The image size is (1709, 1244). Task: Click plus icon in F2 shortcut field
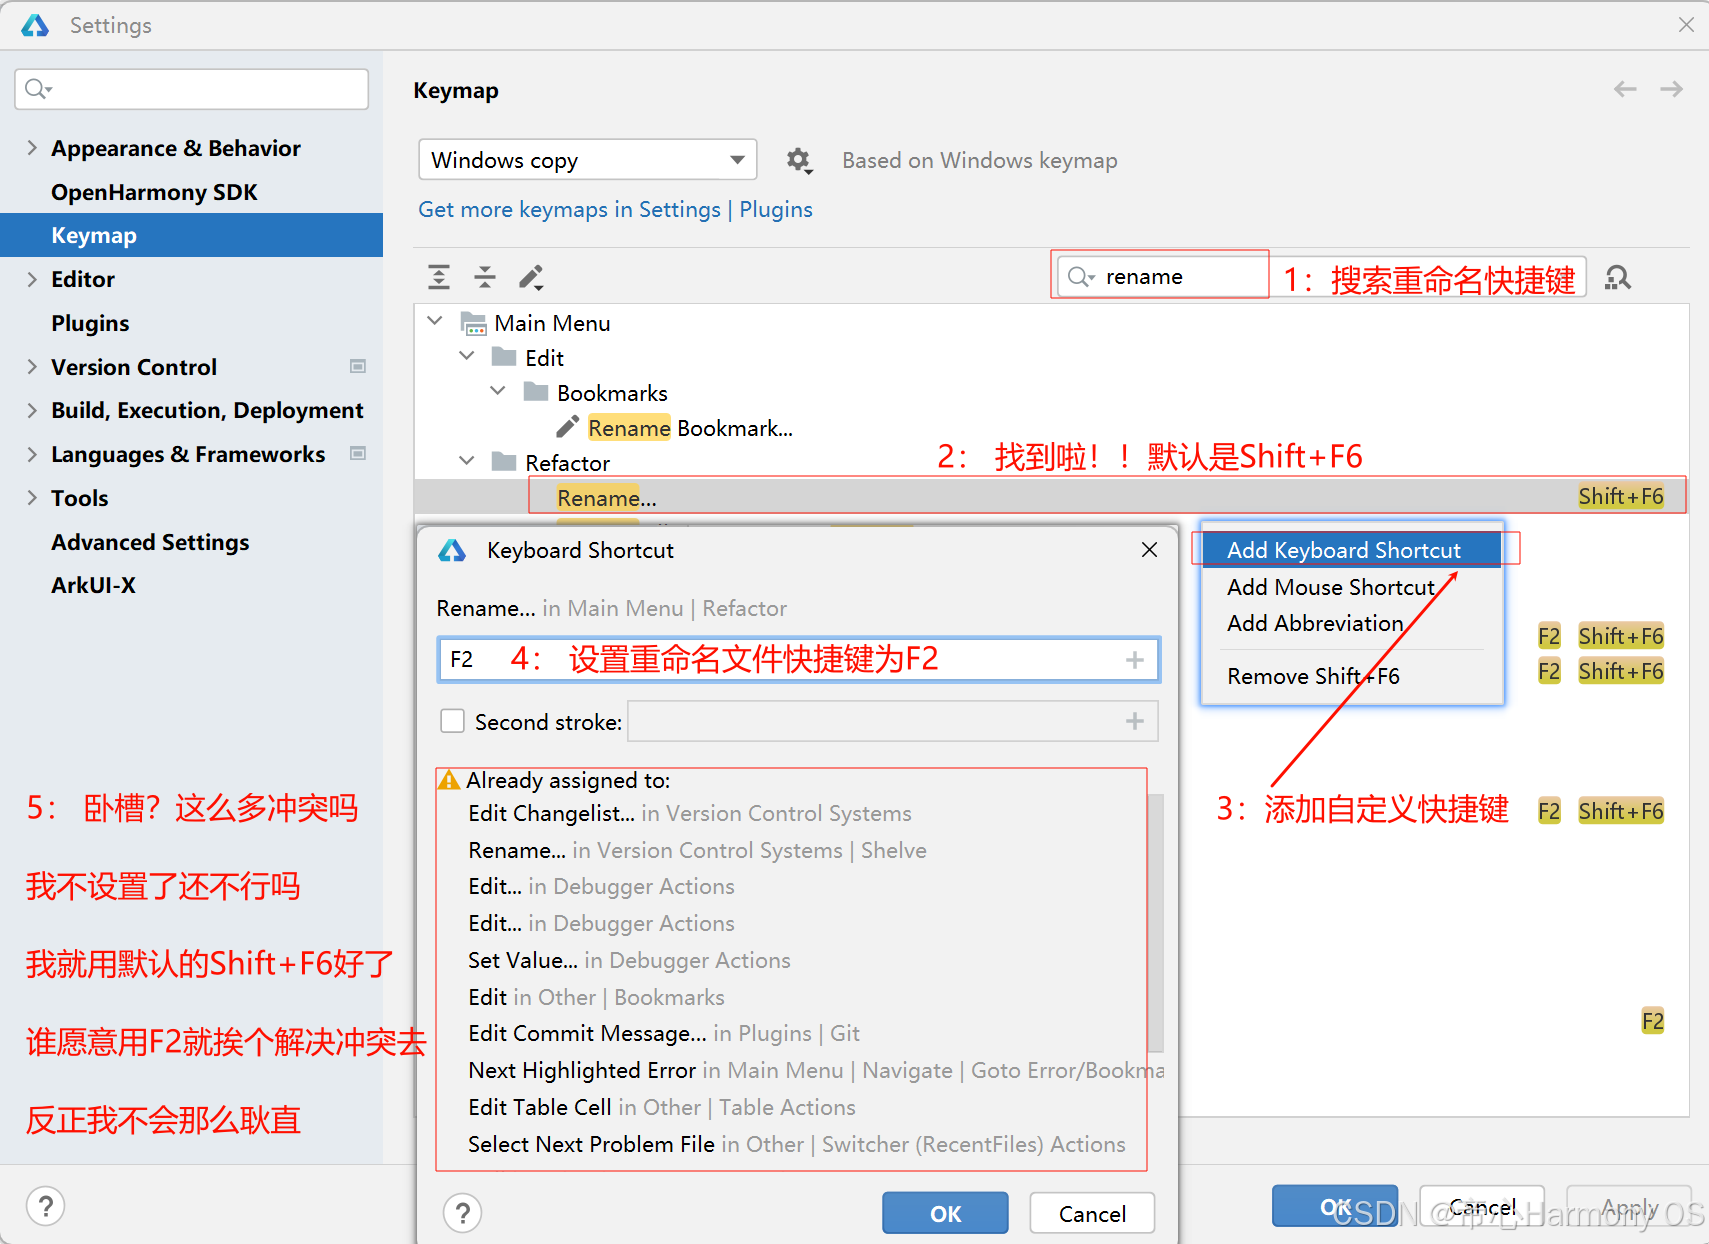click(1135, 660)
